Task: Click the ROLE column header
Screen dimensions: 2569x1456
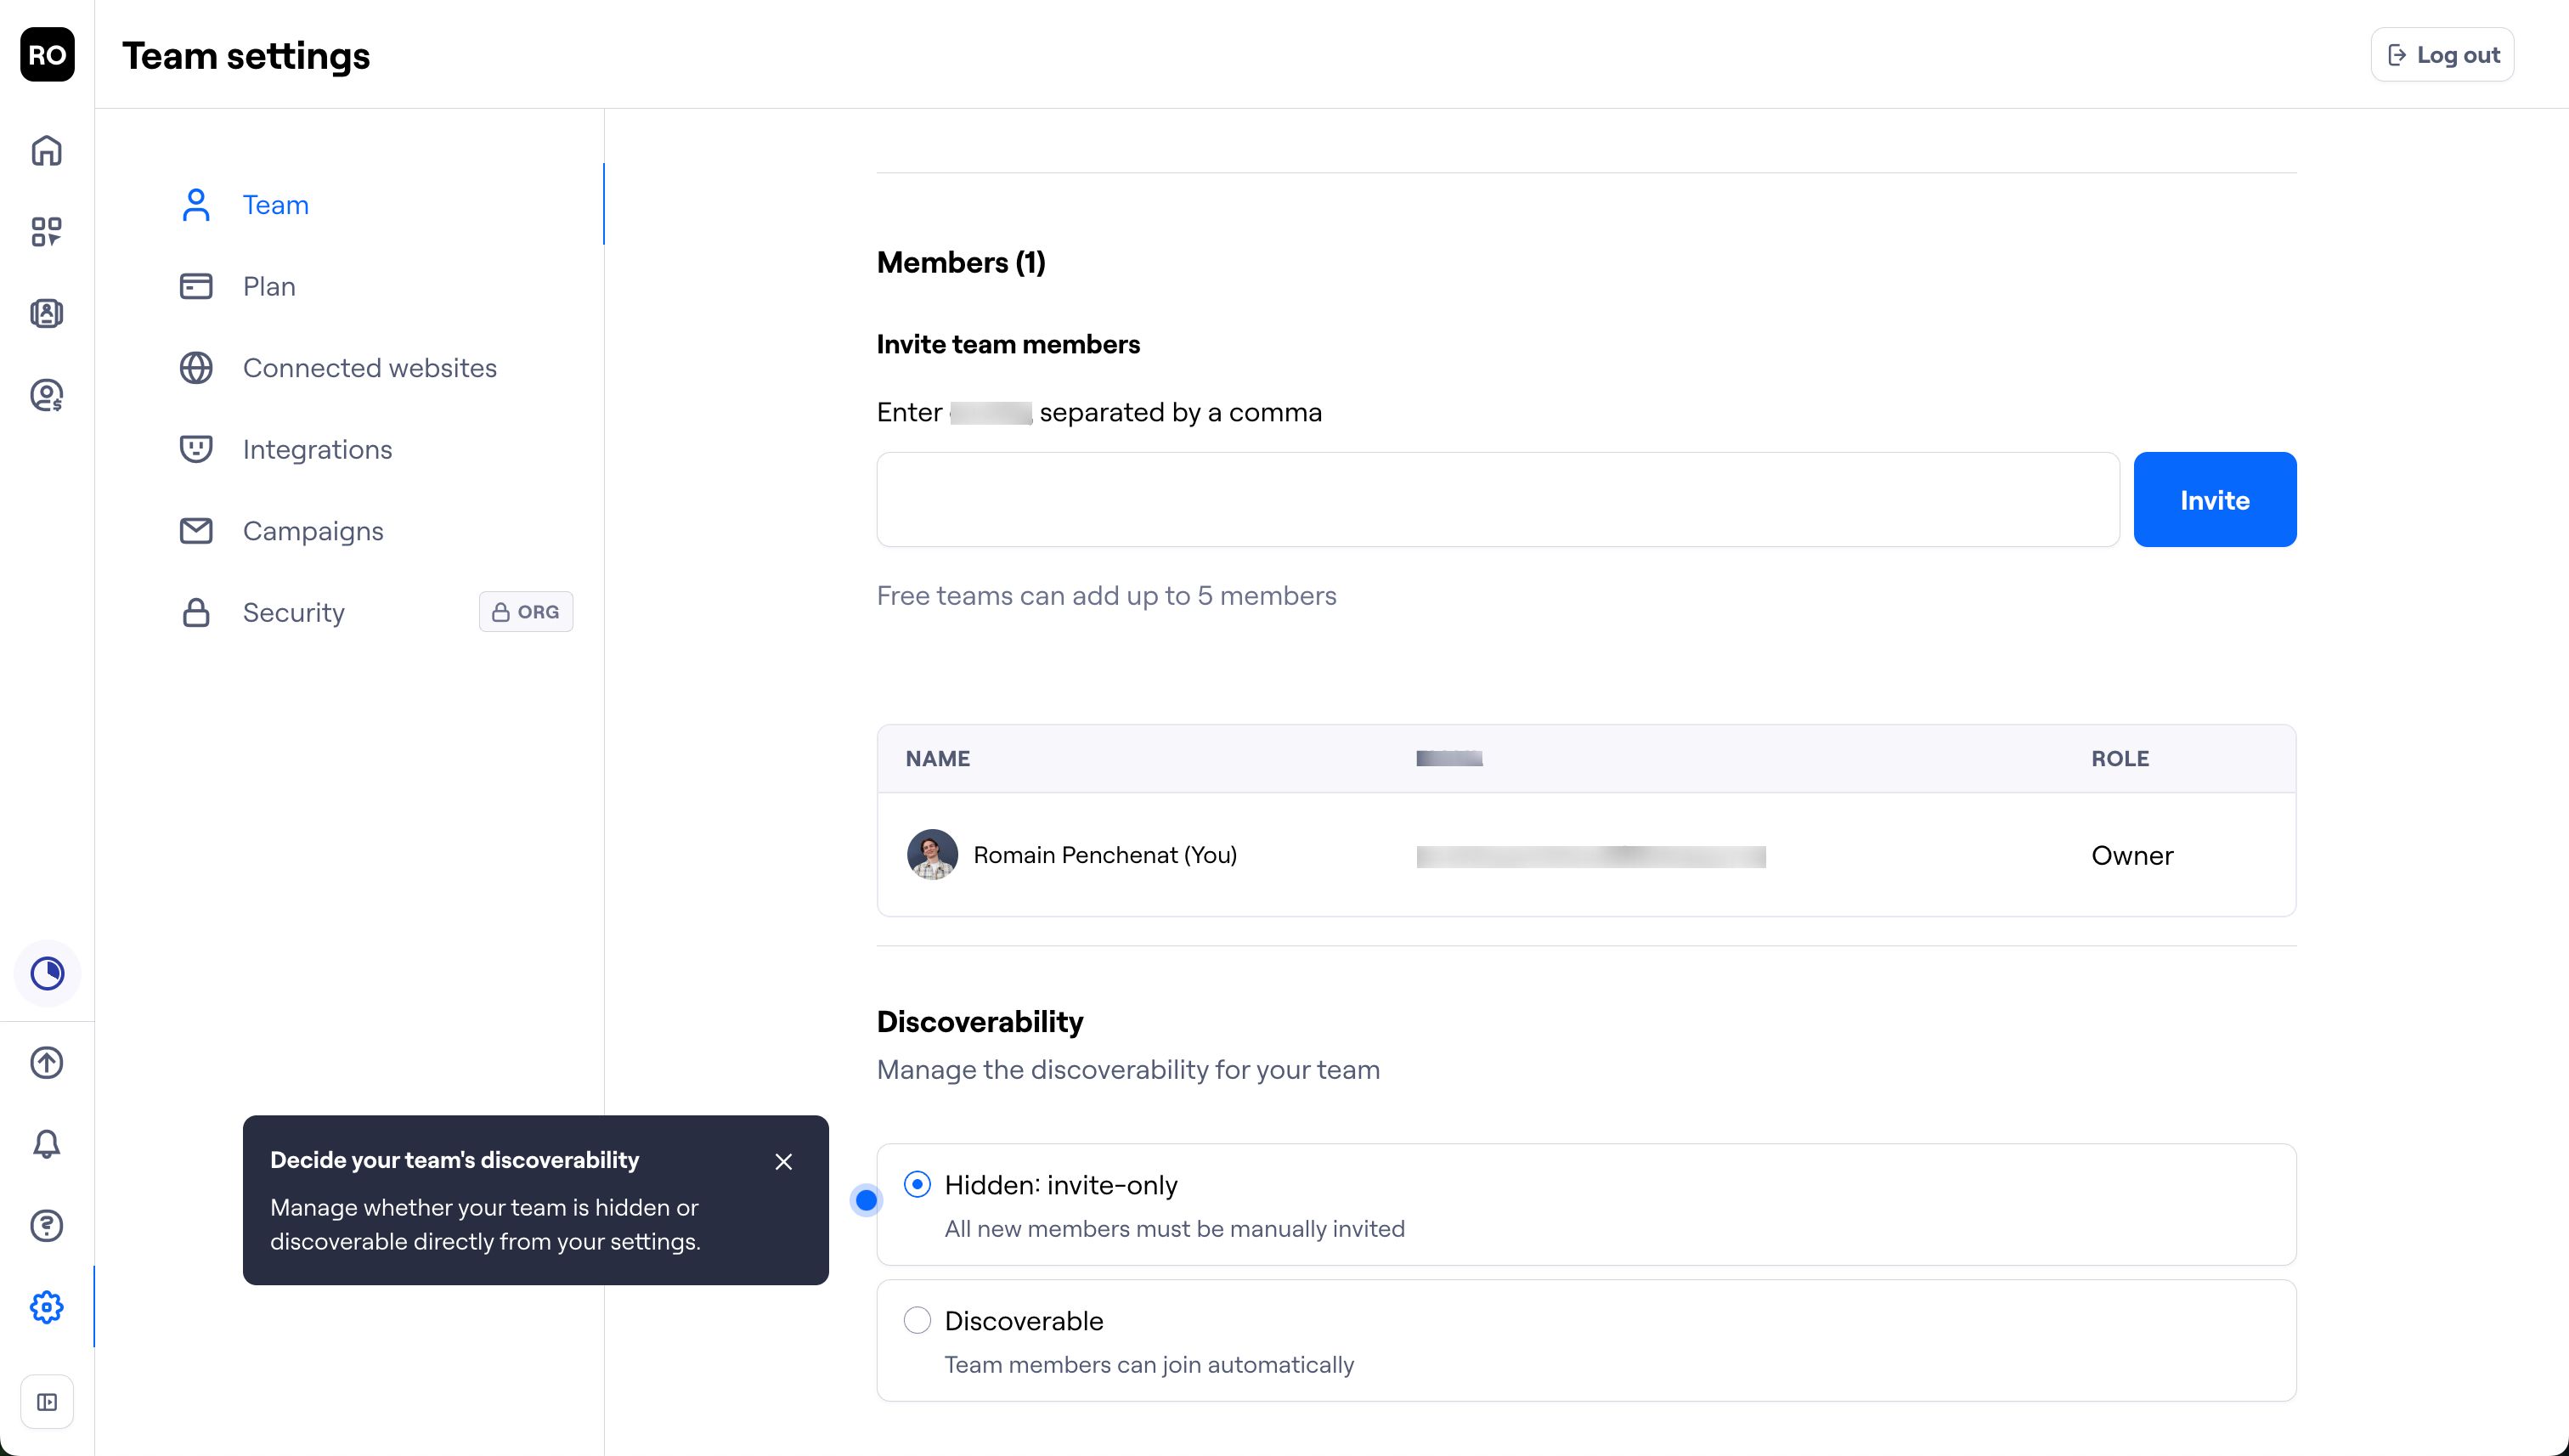Action: tap(2120, 759)
